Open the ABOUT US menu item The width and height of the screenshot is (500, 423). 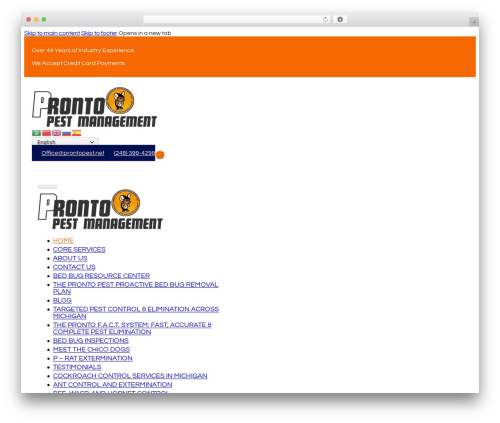[70, 258]
